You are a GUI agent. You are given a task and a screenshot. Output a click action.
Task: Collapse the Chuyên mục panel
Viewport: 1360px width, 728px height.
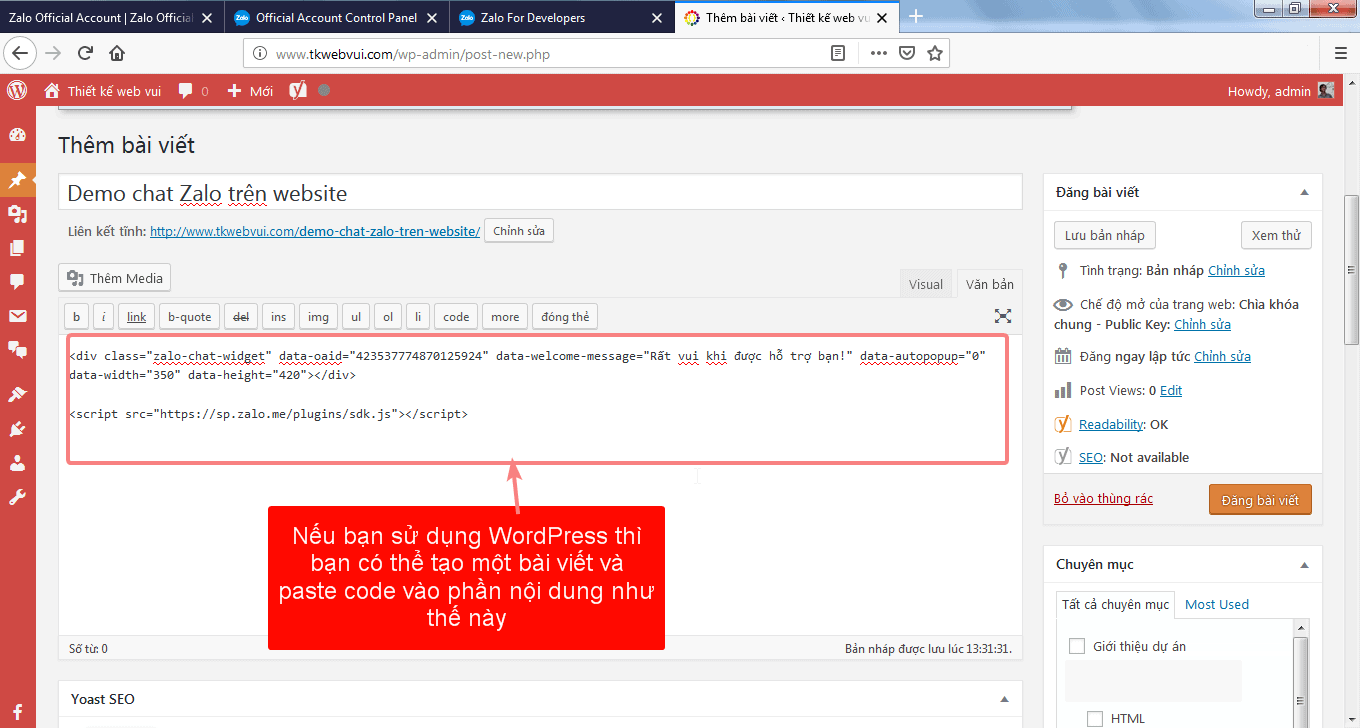click(1304, 565)
